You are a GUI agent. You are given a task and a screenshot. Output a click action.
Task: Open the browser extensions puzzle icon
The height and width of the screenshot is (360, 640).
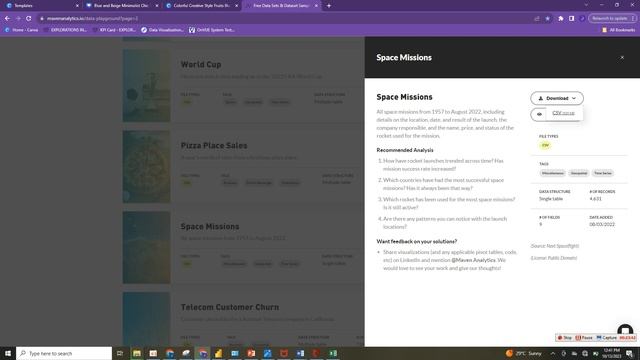pyautogui.click(x=561, y=18)
